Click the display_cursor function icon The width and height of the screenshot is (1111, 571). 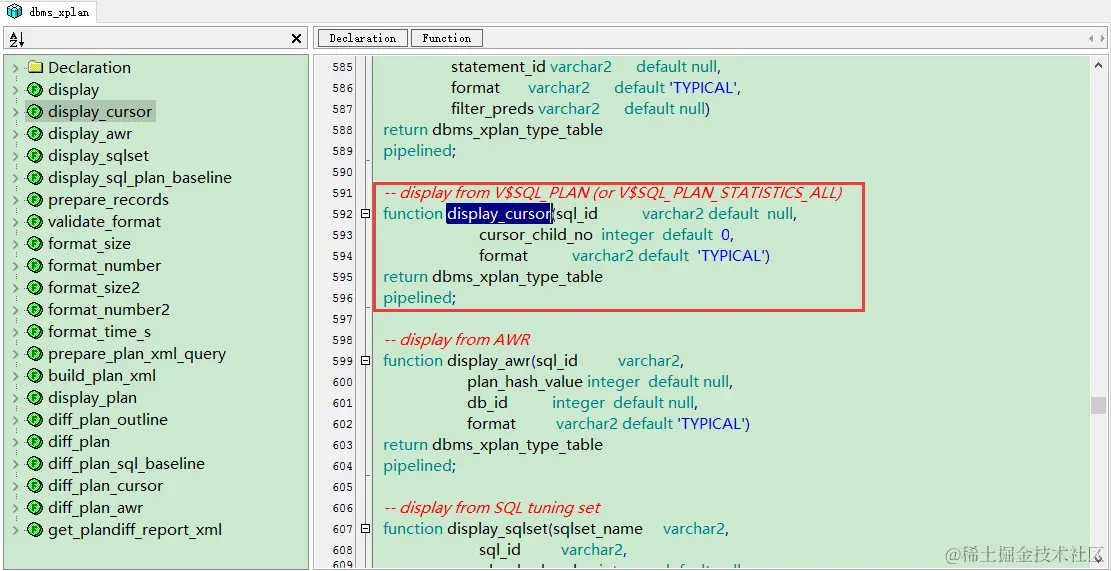tap(35, 112)
